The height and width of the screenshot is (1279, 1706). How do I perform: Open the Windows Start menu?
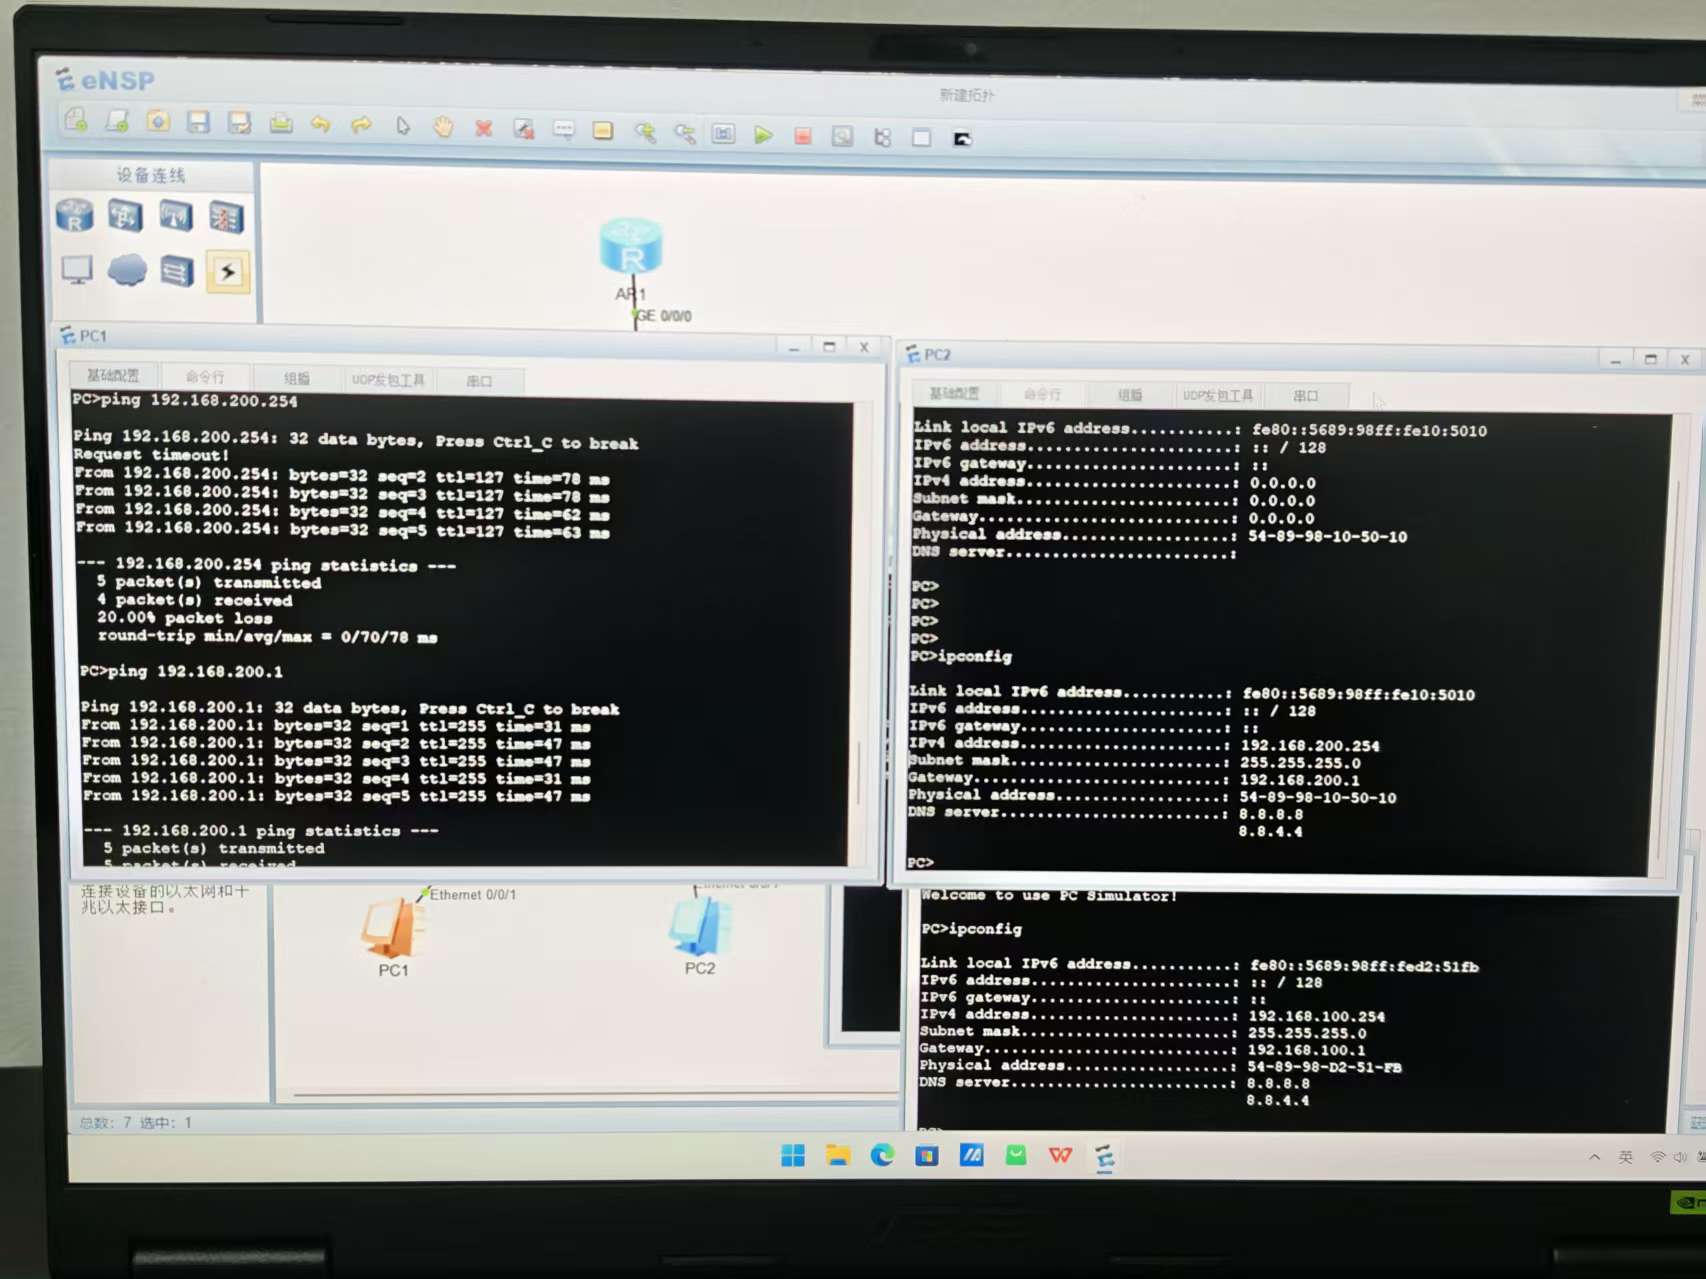[793, 1155]
